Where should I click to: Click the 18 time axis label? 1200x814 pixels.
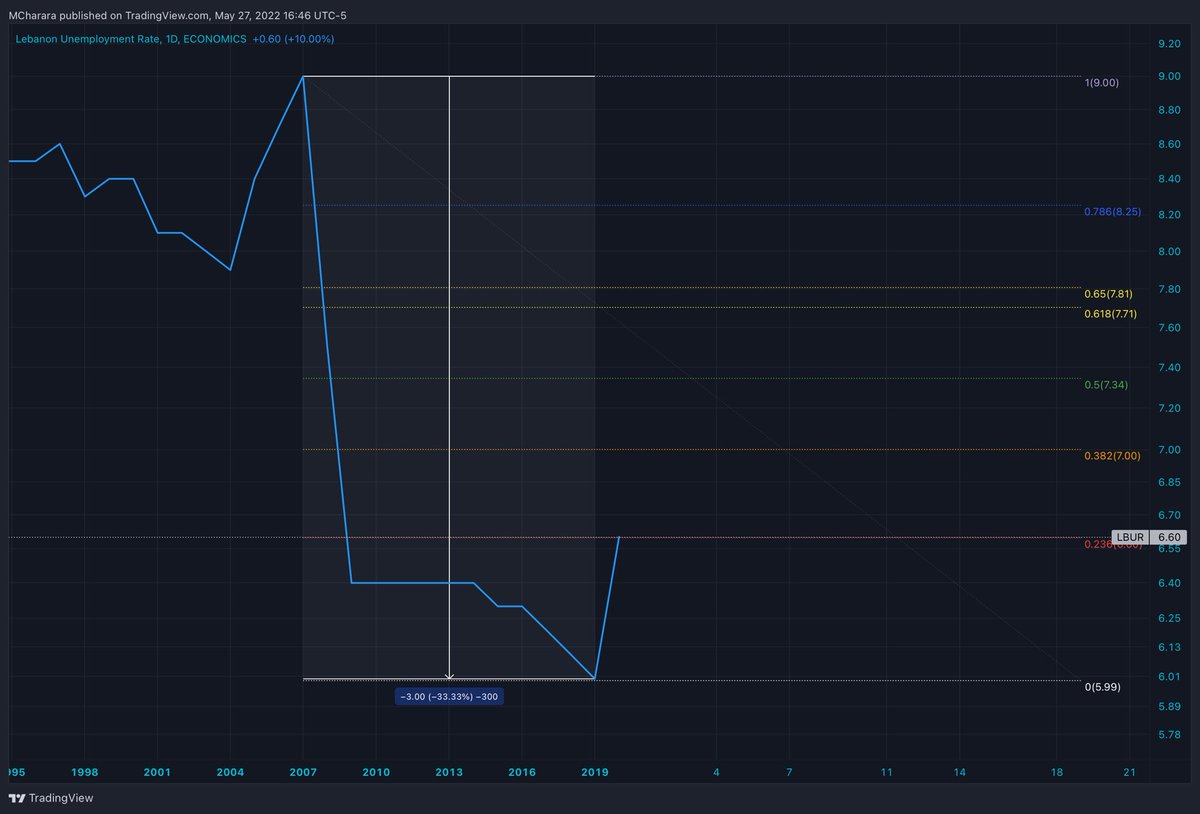click(1057, 772)
